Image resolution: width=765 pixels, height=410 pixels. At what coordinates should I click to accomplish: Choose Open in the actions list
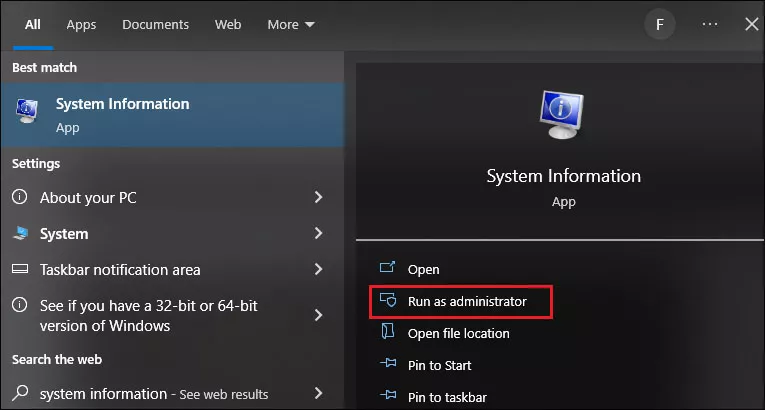[423, 269]
